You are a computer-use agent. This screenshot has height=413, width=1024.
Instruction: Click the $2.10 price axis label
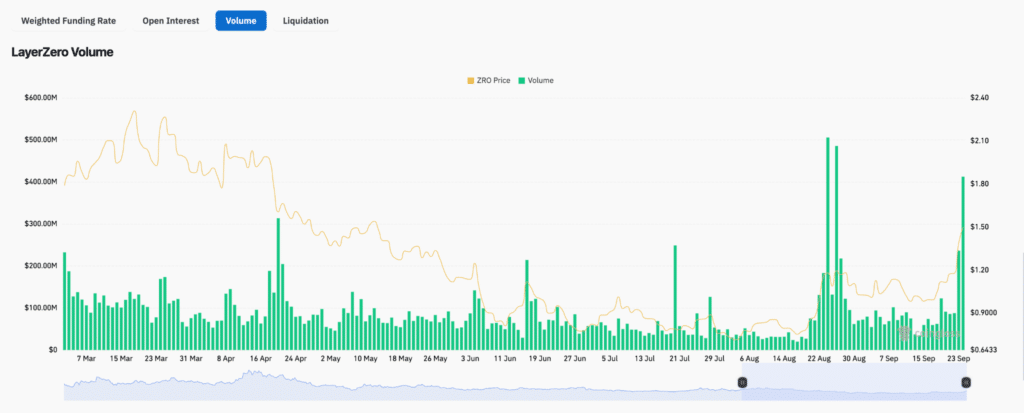coord(980,140)
